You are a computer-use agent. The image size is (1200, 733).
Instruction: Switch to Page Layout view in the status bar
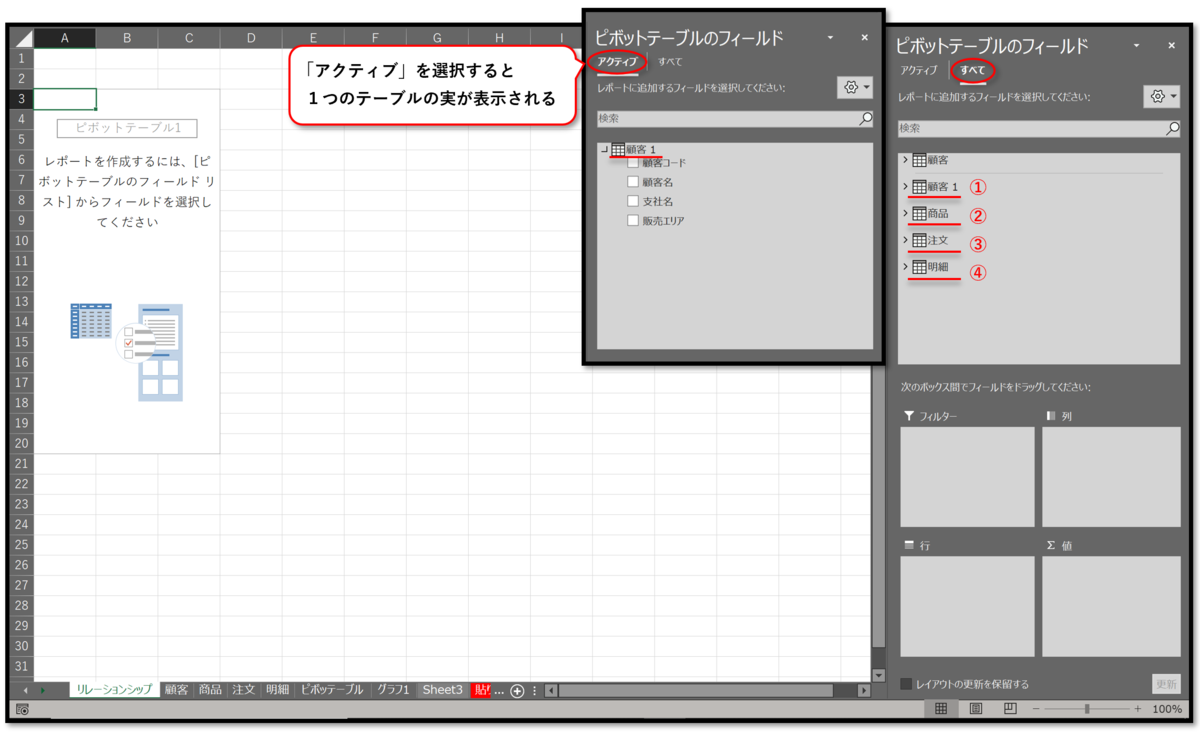[x=976, y=709]
